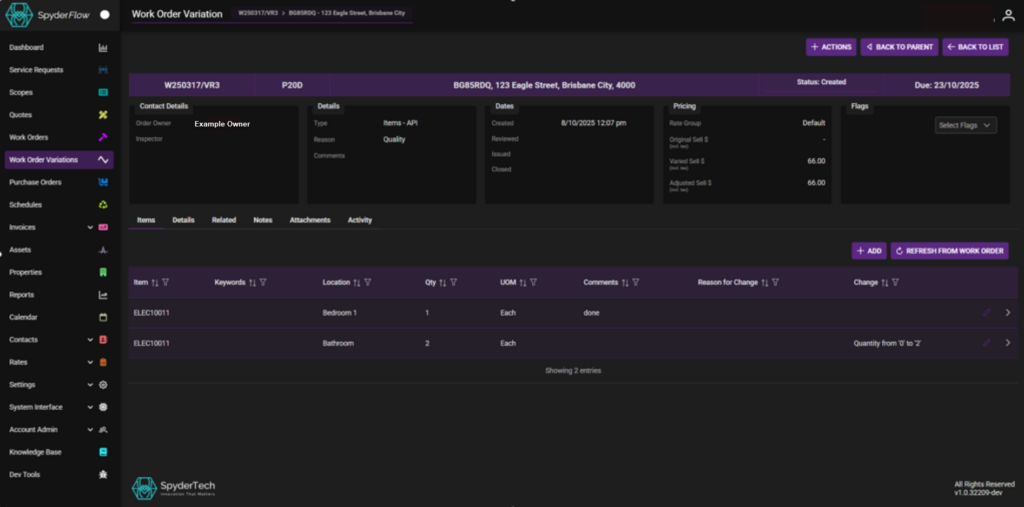
Task: Expand the Settings menu in sidebar
Action: click(x=90, y=384)
